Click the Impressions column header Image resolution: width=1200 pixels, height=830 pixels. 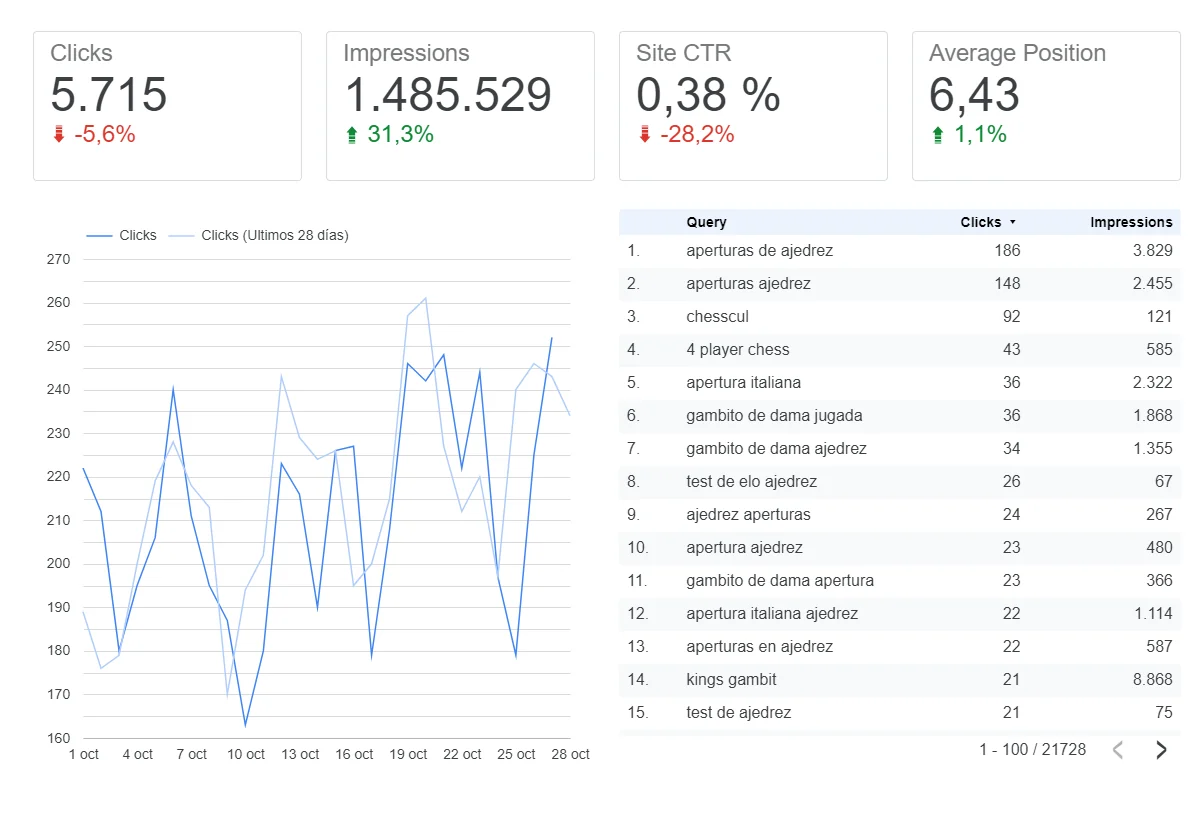[x=1131, y=222]
